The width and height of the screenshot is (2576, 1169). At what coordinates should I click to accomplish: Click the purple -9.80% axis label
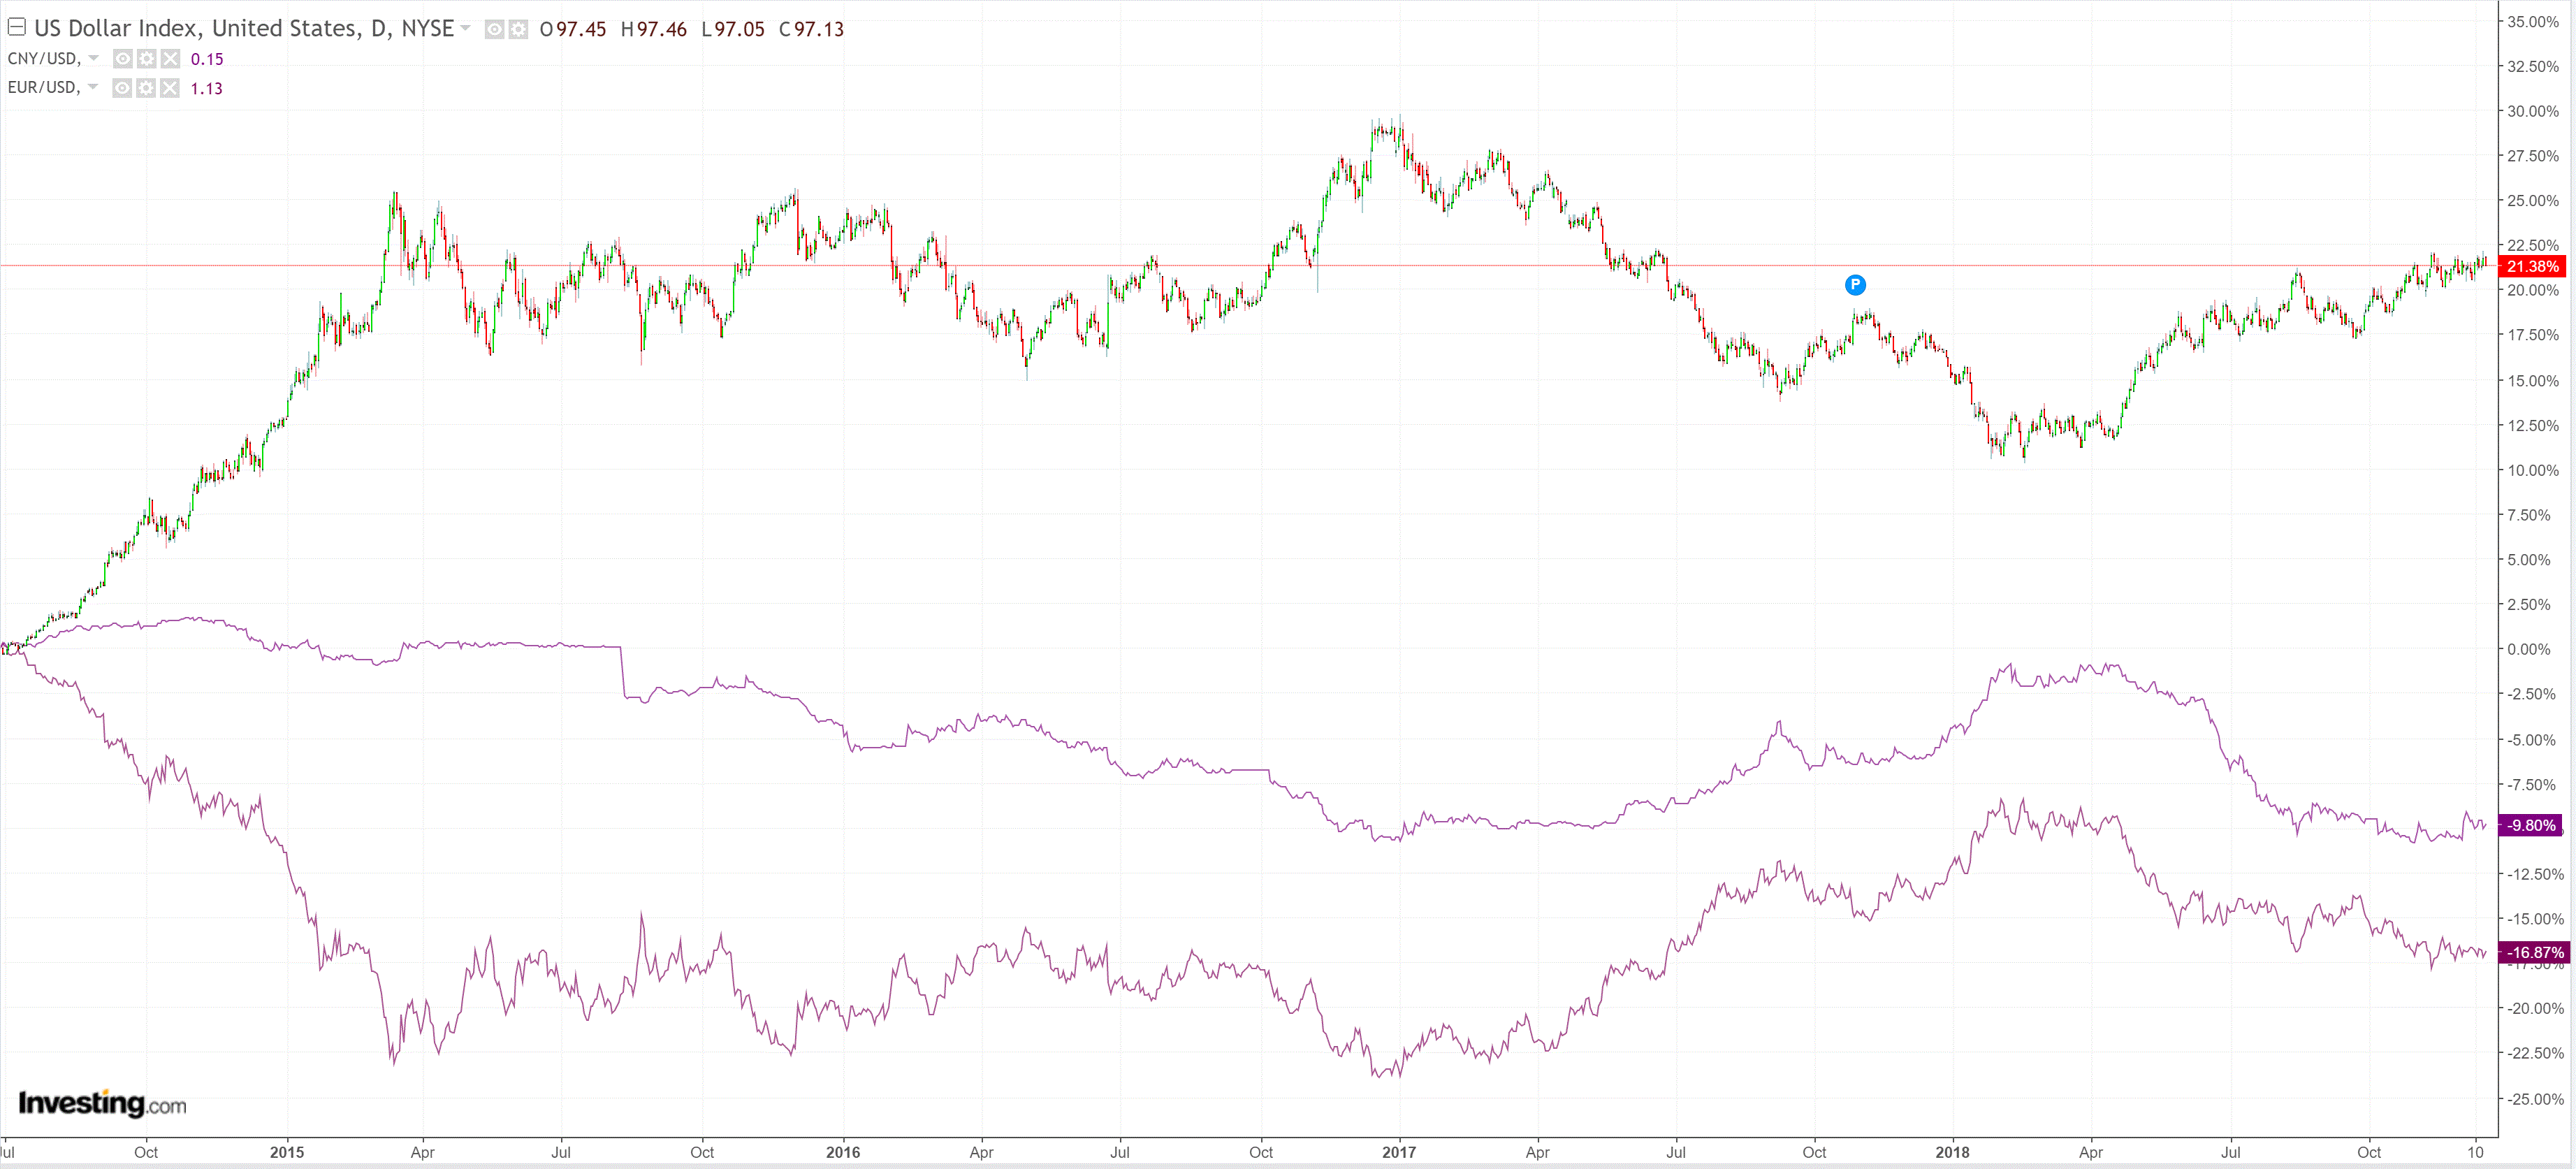2531,825
